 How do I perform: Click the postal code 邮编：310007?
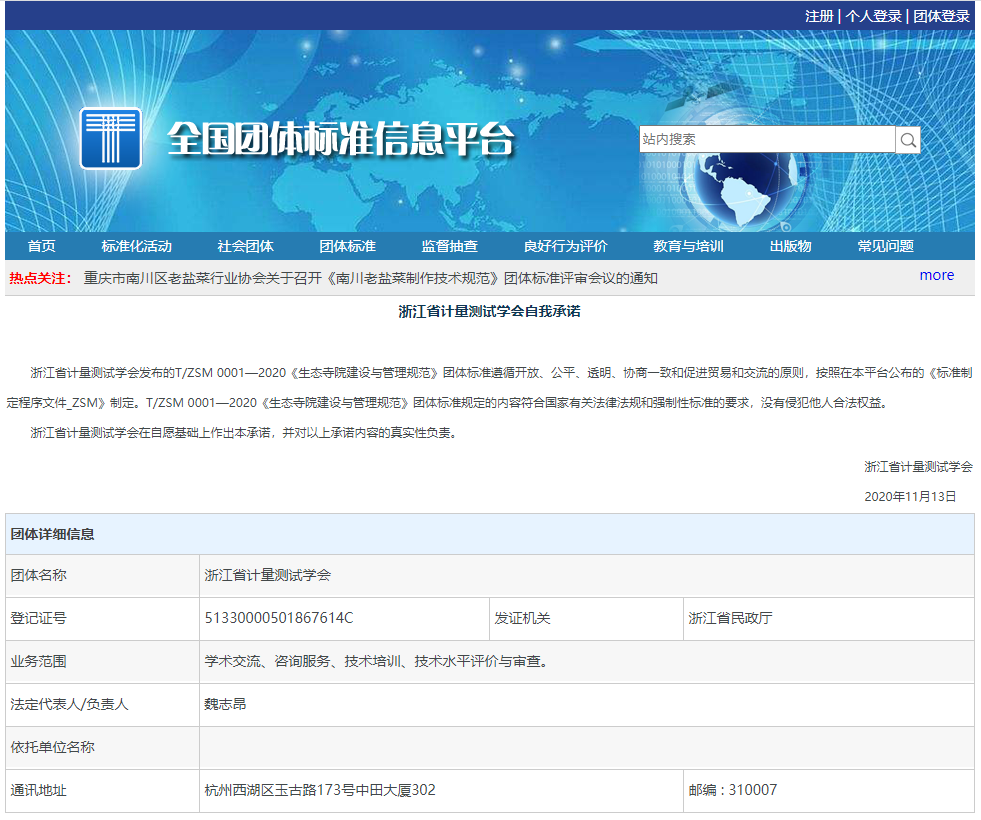coord(733,791)
